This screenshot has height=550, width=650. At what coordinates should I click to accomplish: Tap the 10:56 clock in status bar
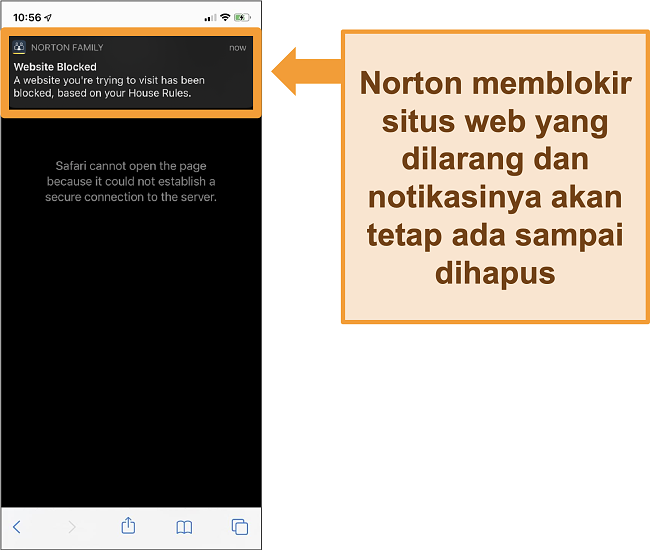click(27, 17)
